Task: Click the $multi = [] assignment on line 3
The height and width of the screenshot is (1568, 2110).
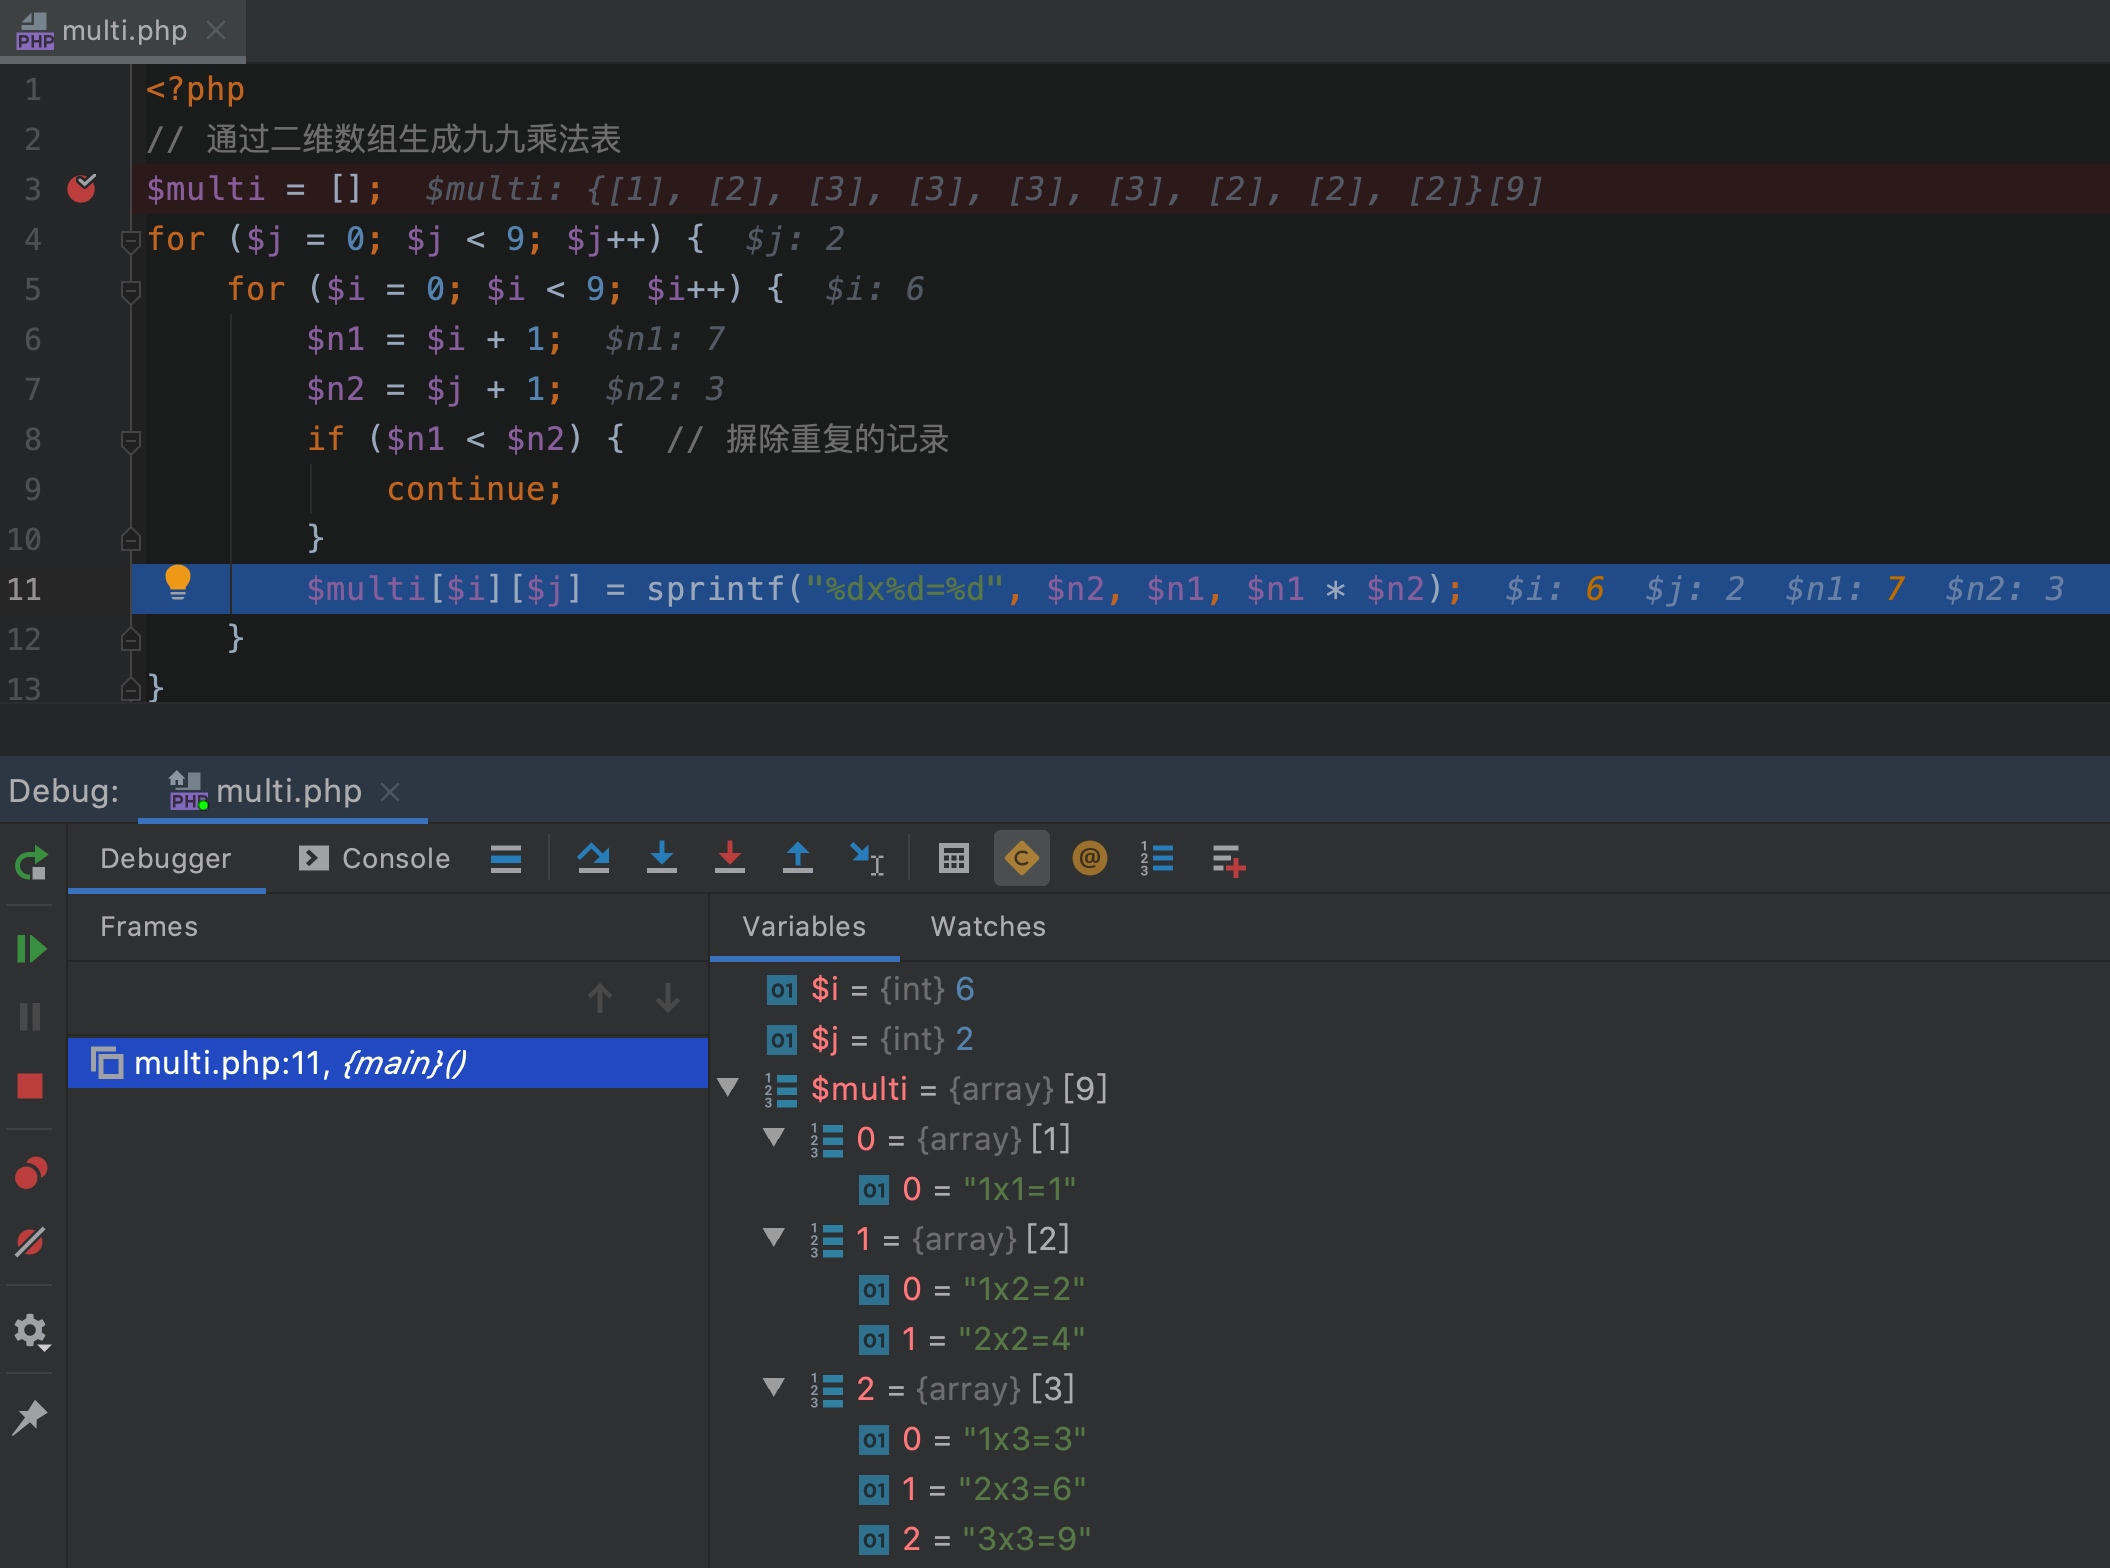Action: click(x=264, y=189)
